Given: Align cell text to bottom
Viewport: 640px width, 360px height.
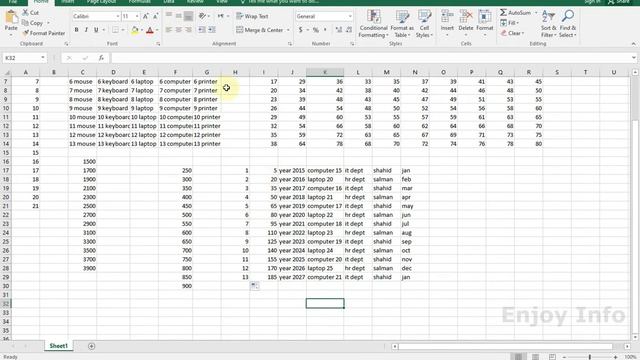Looking at the screenshot, I should (188, 16).
